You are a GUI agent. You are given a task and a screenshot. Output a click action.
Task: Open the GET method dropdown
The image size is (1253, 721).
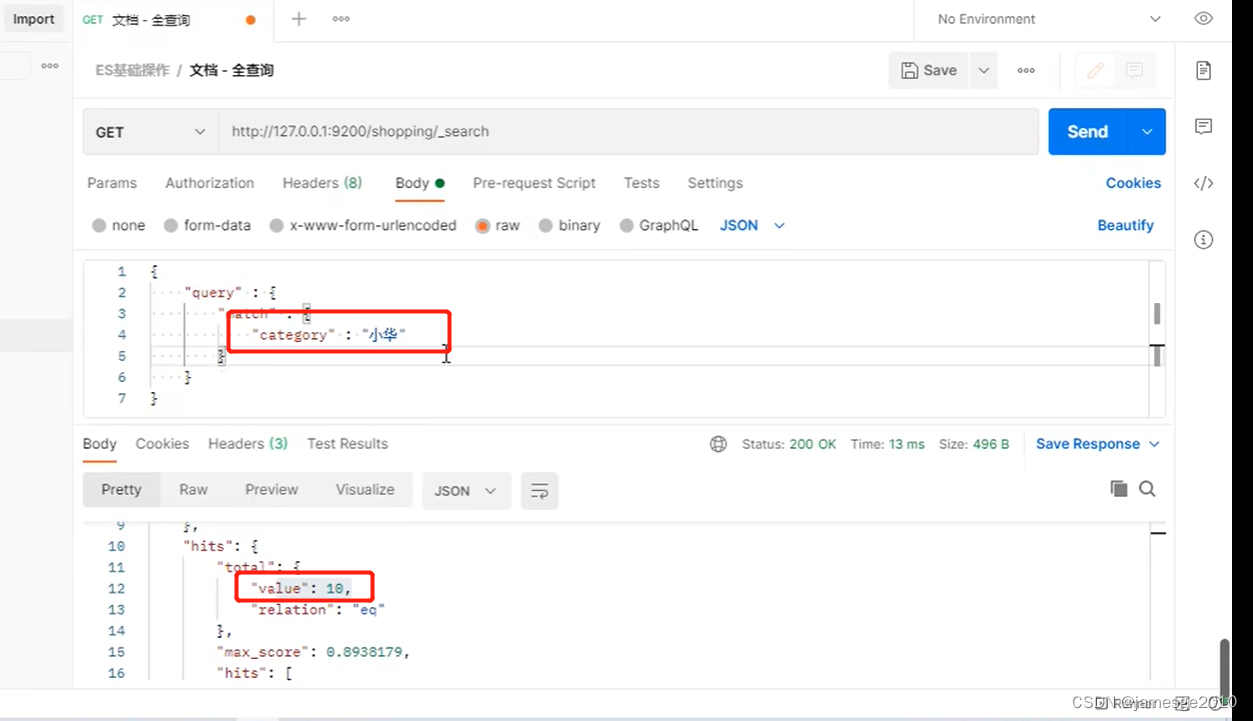[x=151, y=132]
